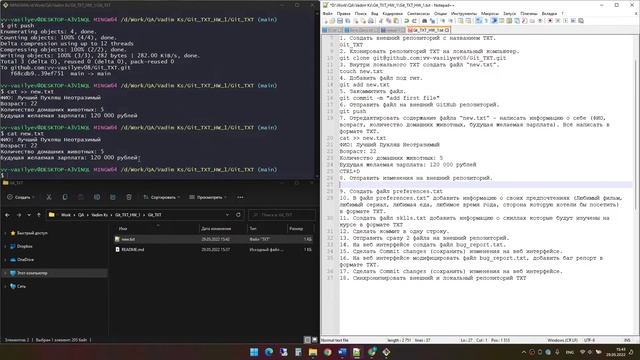Open the Windows Start menu
Viewport: 640px width, 360px height.
(x=254, y=352)
